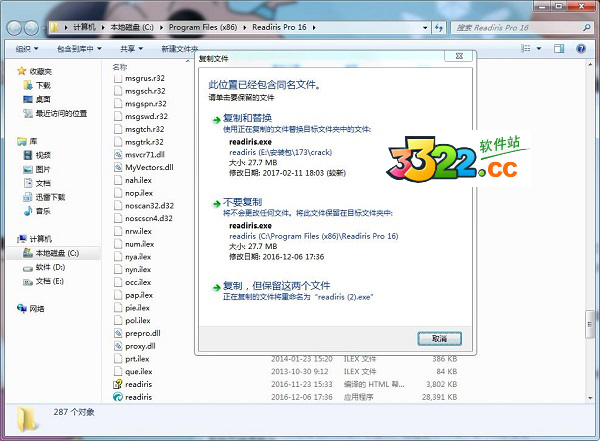Click 计算机 in the address breadcrumb
This screenshot has height=441, width=600.
point(84,27)
